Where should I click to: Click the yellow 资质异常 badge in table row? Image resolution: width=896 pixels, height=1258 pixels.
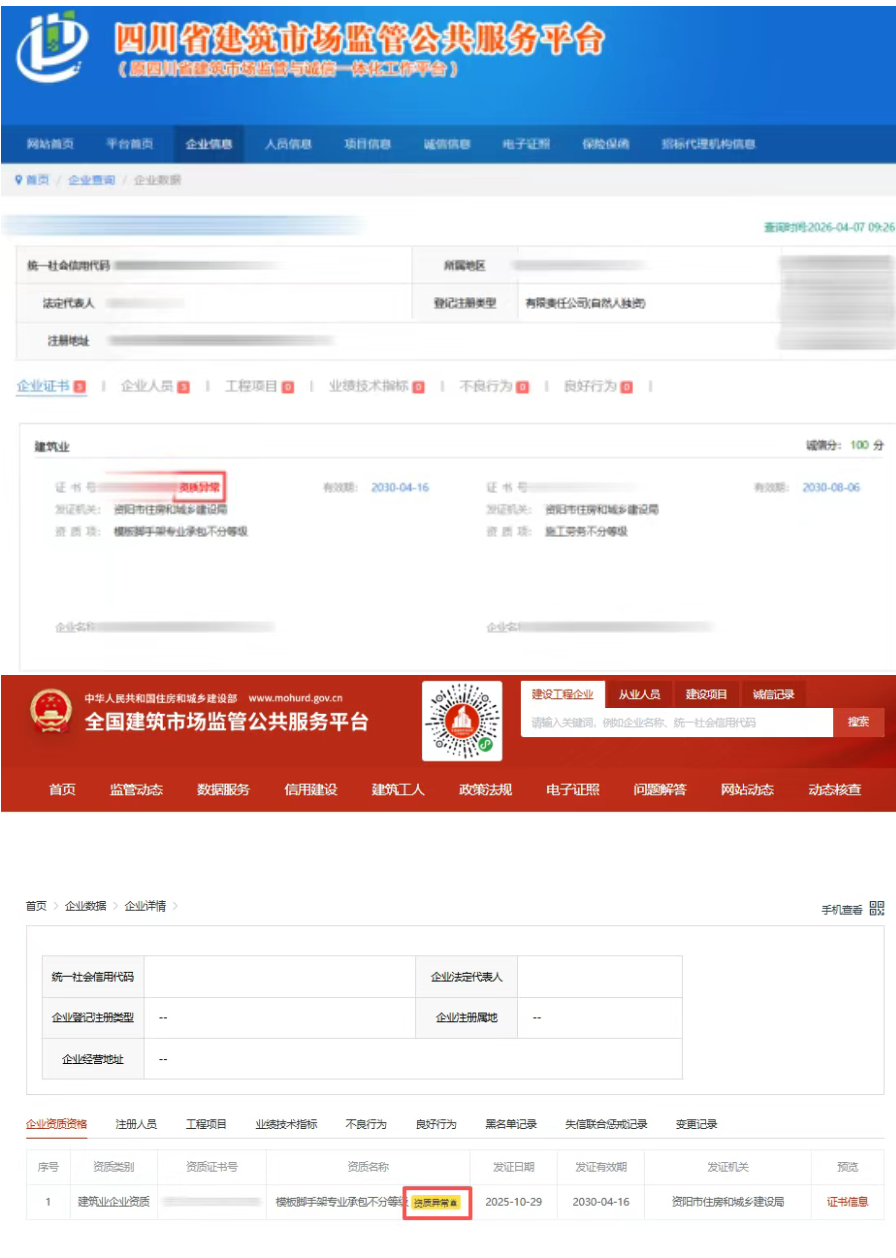pyautogui.click(x=435, y=1203)
